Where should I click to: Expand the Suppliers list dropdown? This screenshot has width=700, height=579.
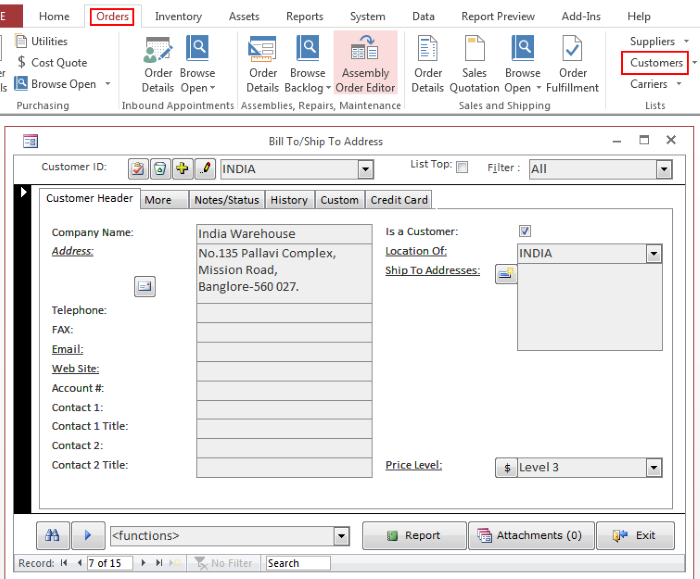tap(686, 41)
